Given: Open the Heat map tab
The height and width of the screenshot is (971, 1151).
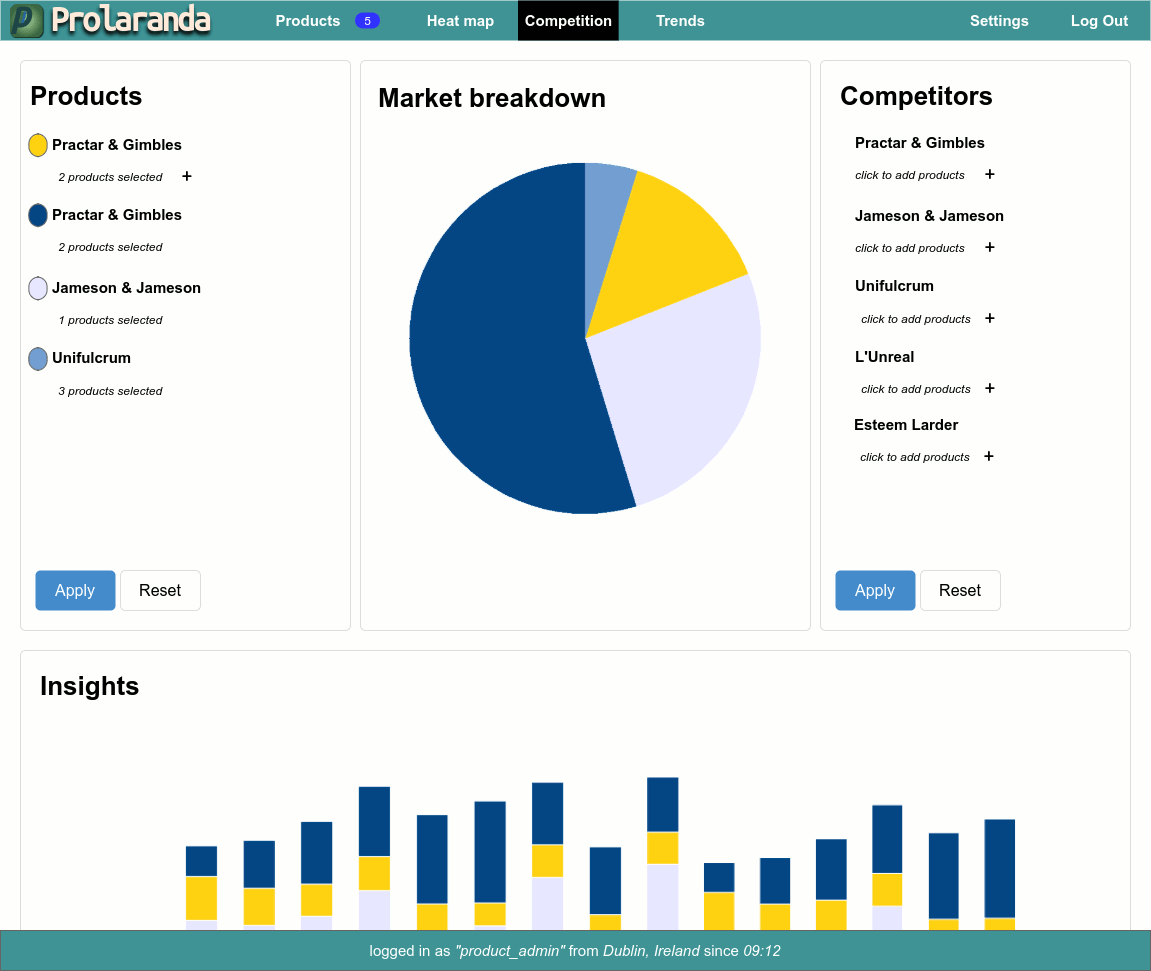Looking at the screenshot, I should [x=460, y=21].
